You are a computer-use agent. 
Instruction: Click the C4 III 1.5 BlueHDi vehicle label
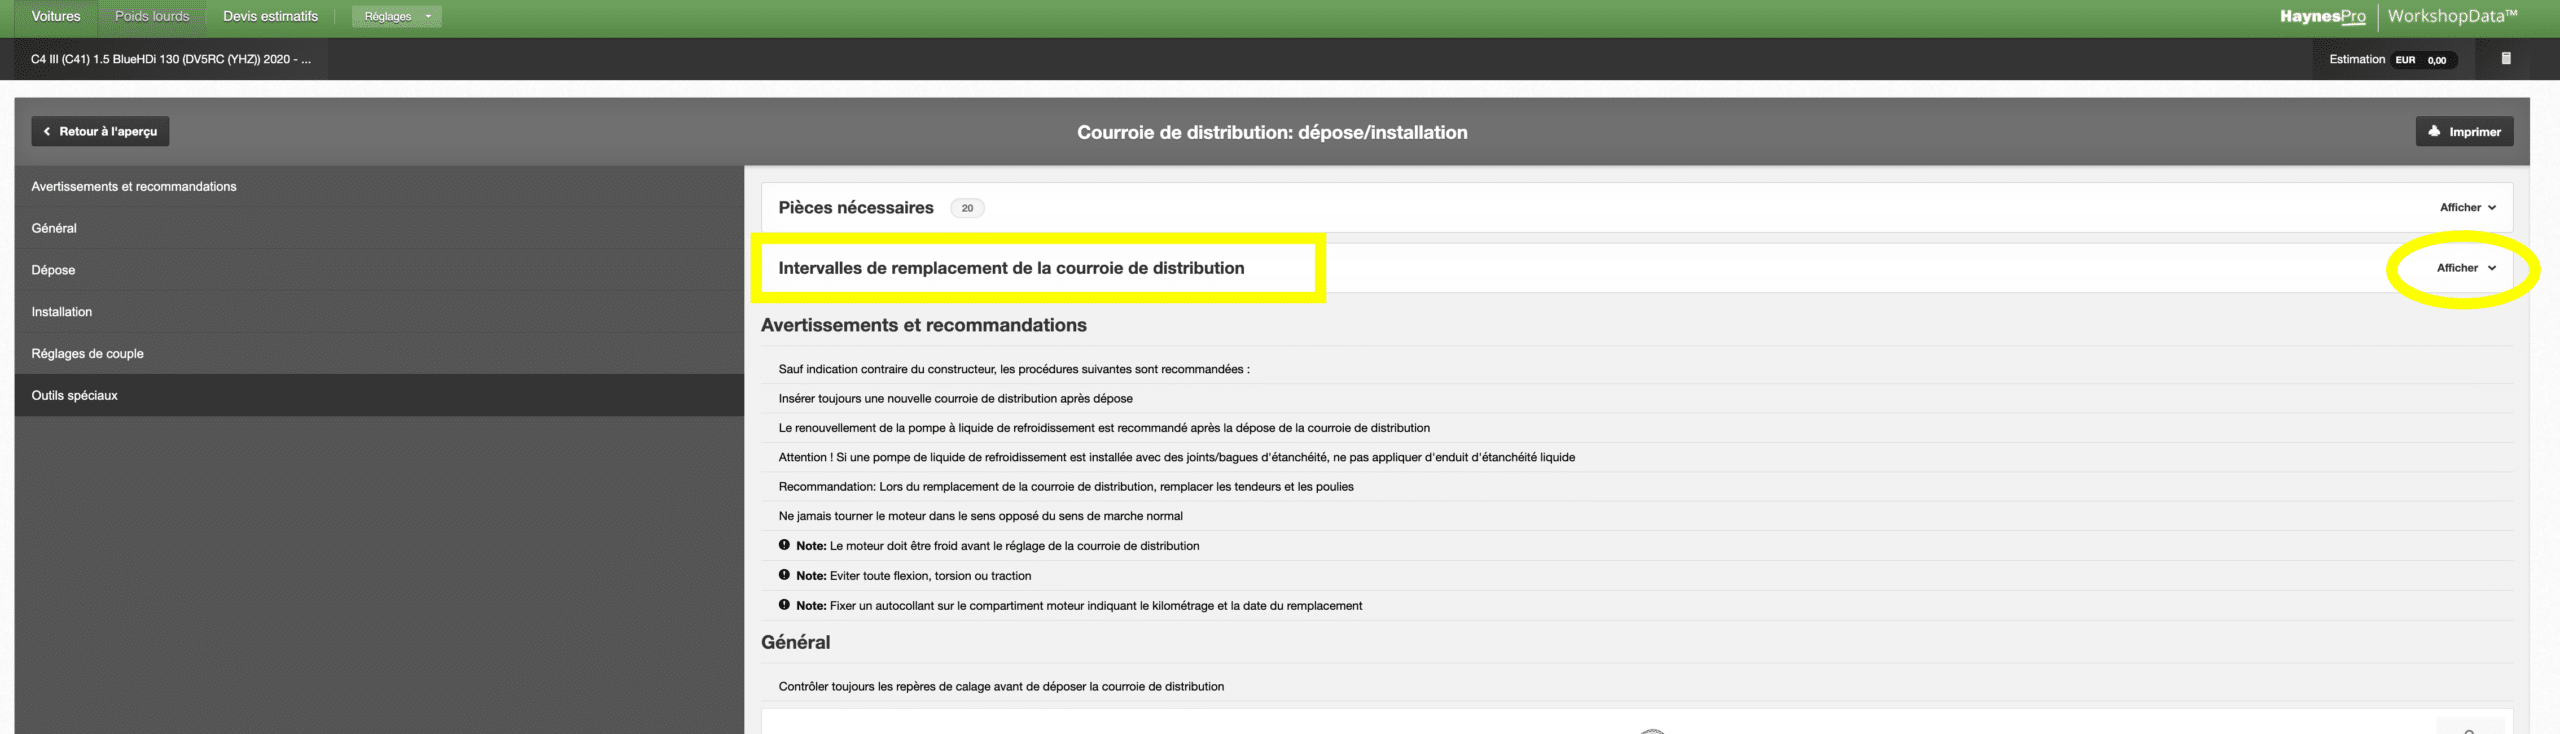point(171,59)
